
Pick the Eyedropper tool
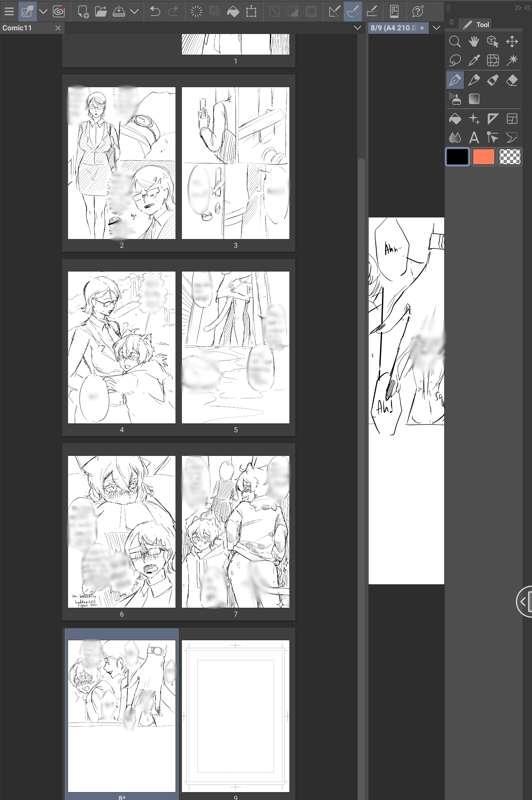[474, 60]
